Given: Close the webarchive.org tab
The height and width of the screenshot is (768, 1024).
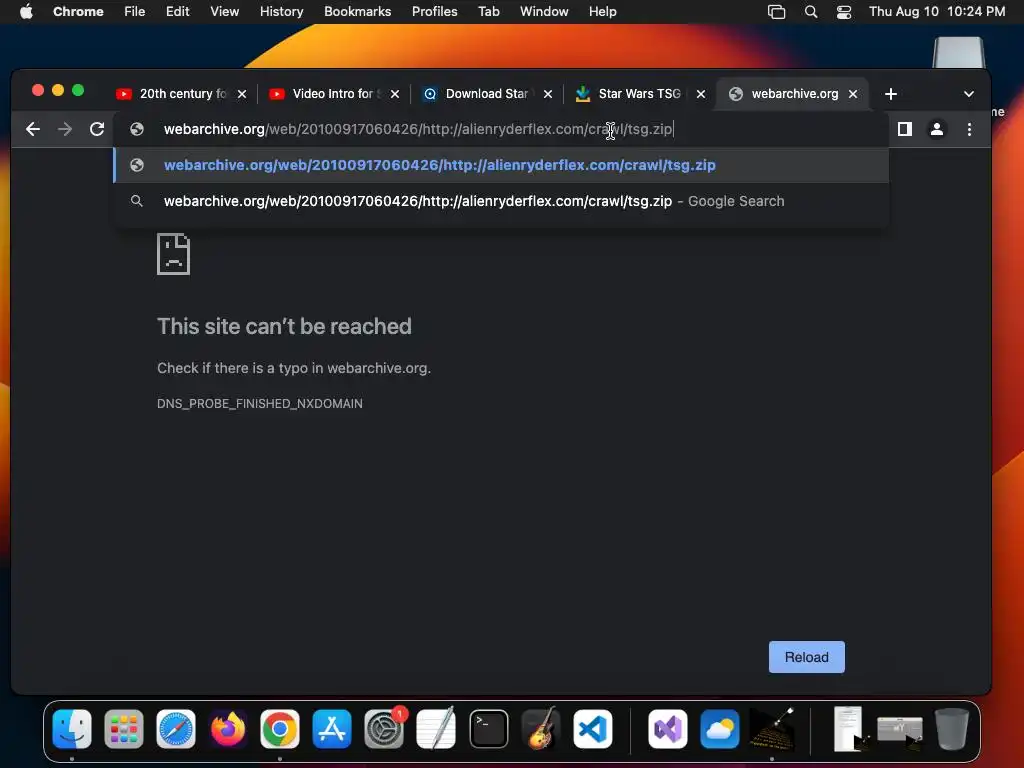Looking at the screenshot, I should click(853, 94).
